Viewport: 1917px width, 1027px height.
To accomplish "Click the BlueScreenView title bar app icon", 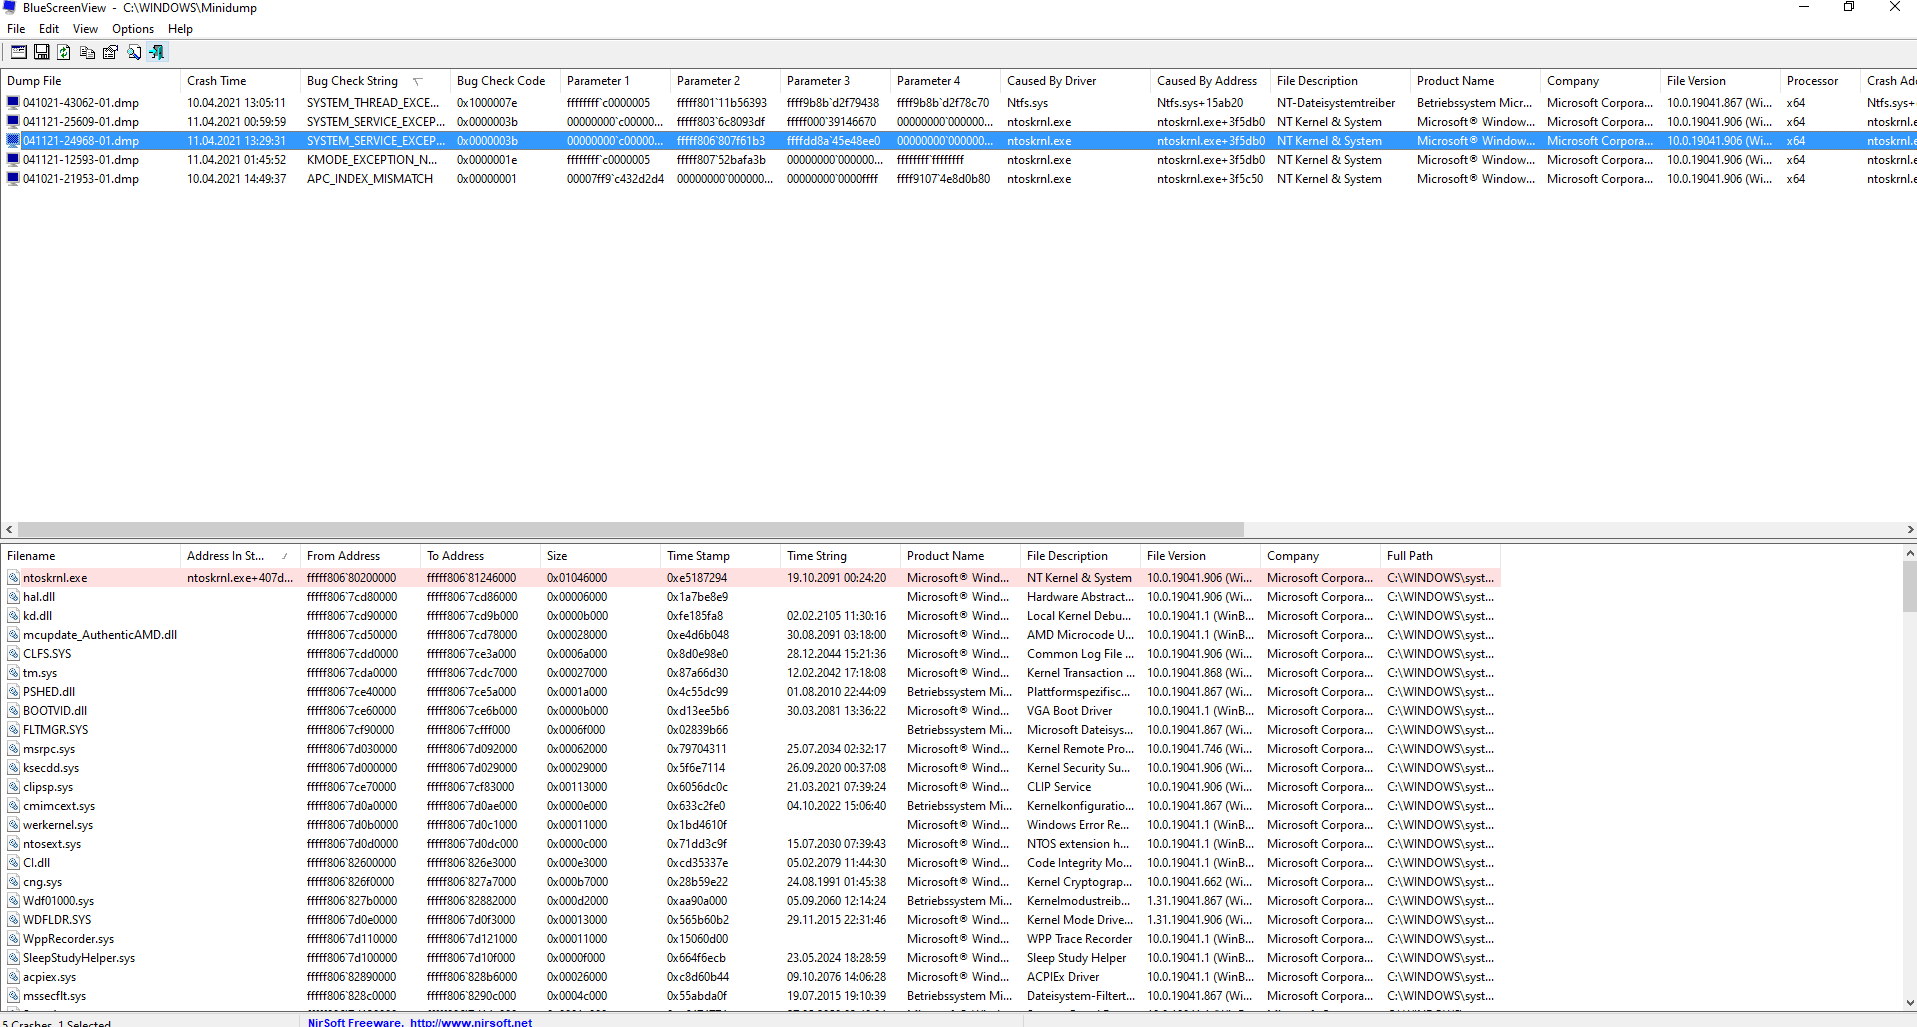I will (10, 8).
